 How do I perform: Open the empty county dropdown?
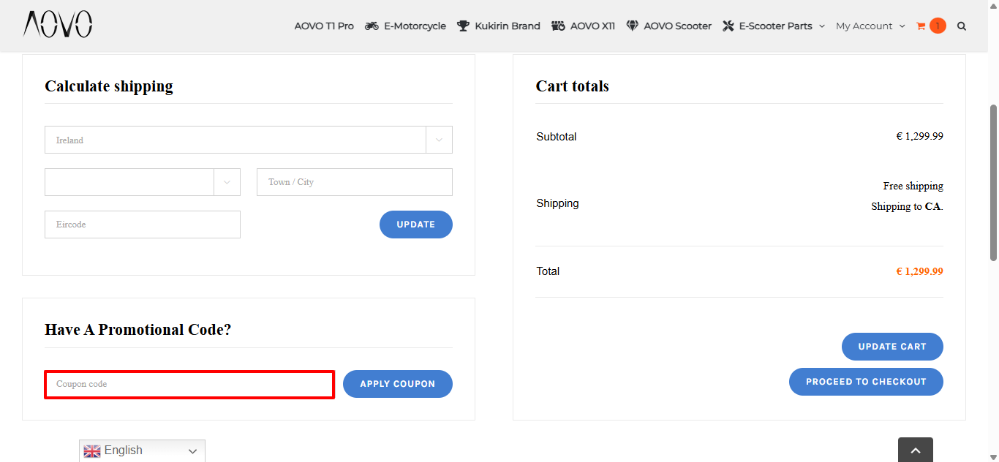coord(143,182)
